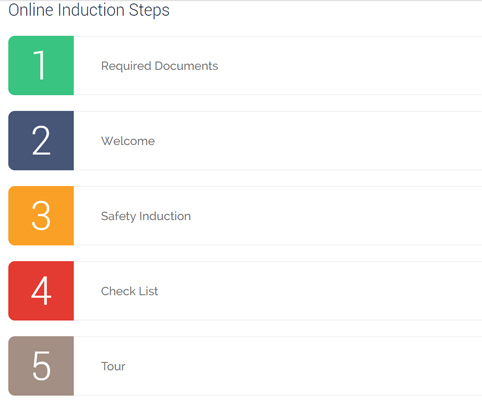This screenshot has height=400, width=482.
Task: Click the green number 1 tile
Action: (41, 65)
